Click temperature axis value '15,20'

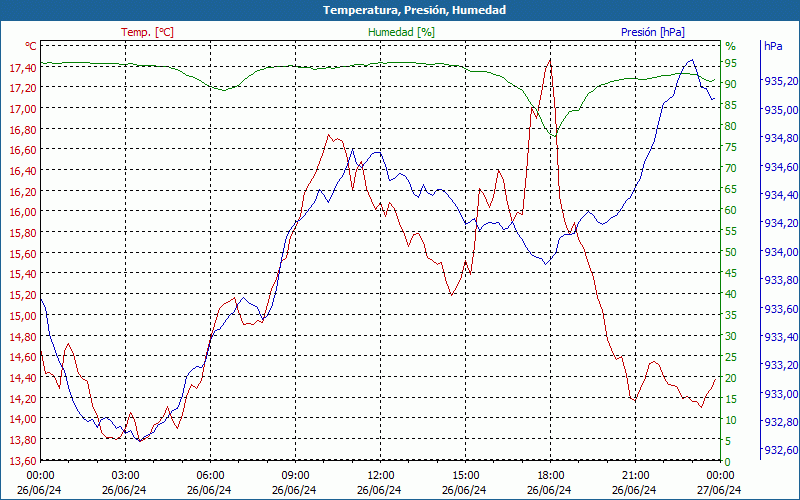23,295
